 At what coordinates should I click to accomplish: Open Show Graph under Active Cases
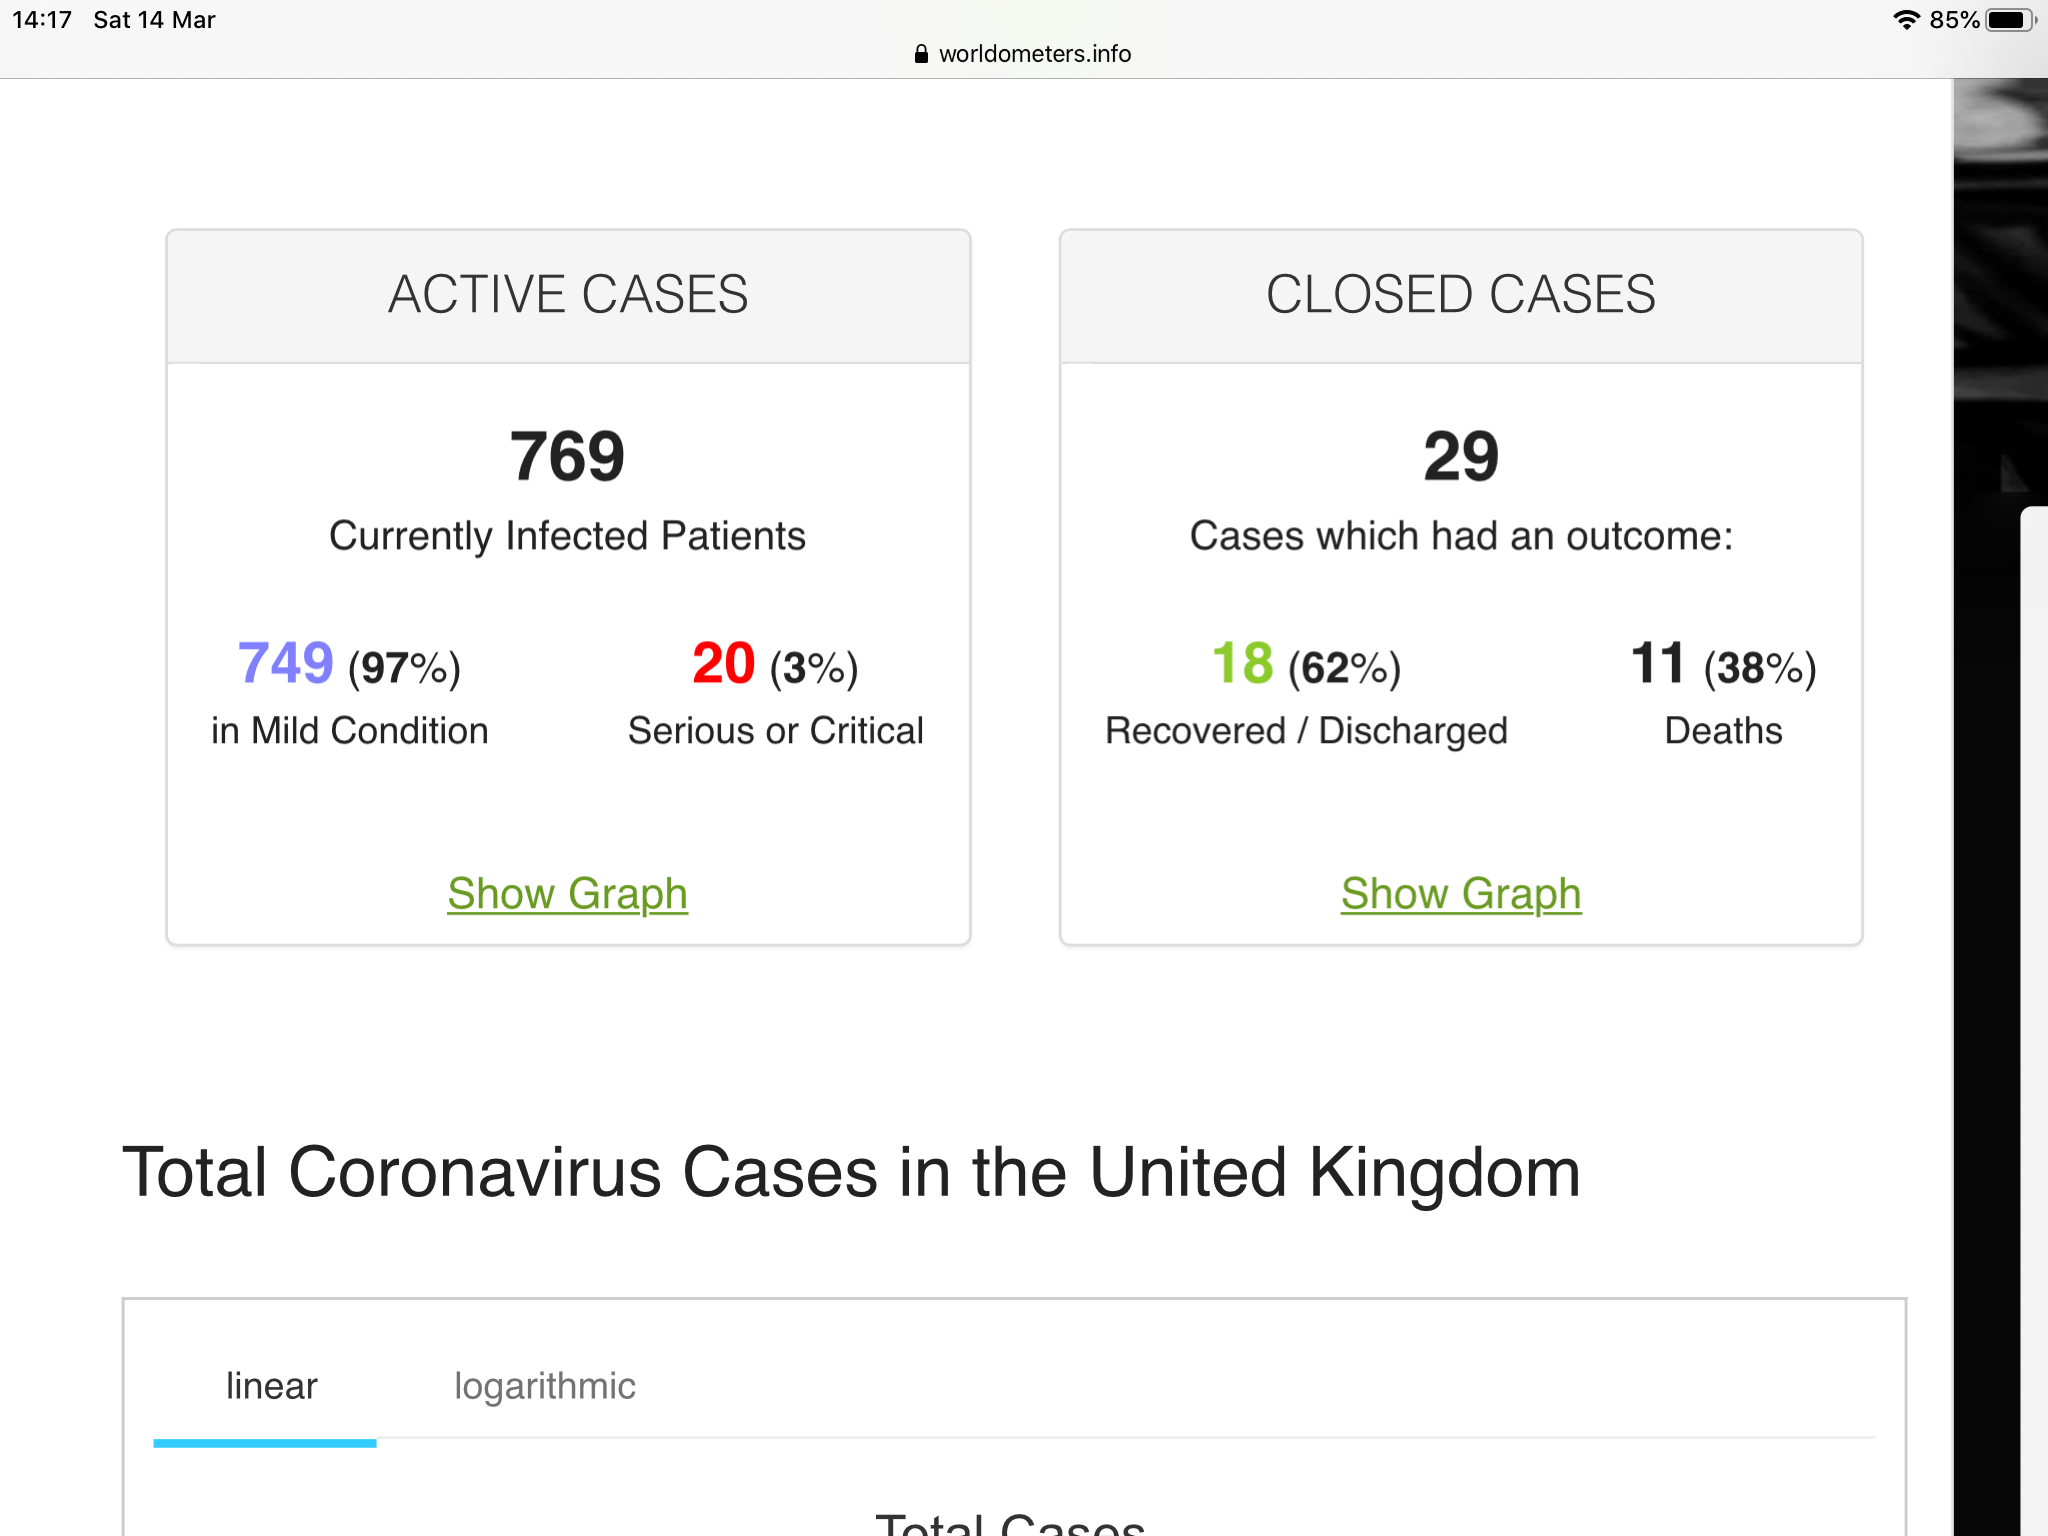pyautogui.click(x=567, y=893)
